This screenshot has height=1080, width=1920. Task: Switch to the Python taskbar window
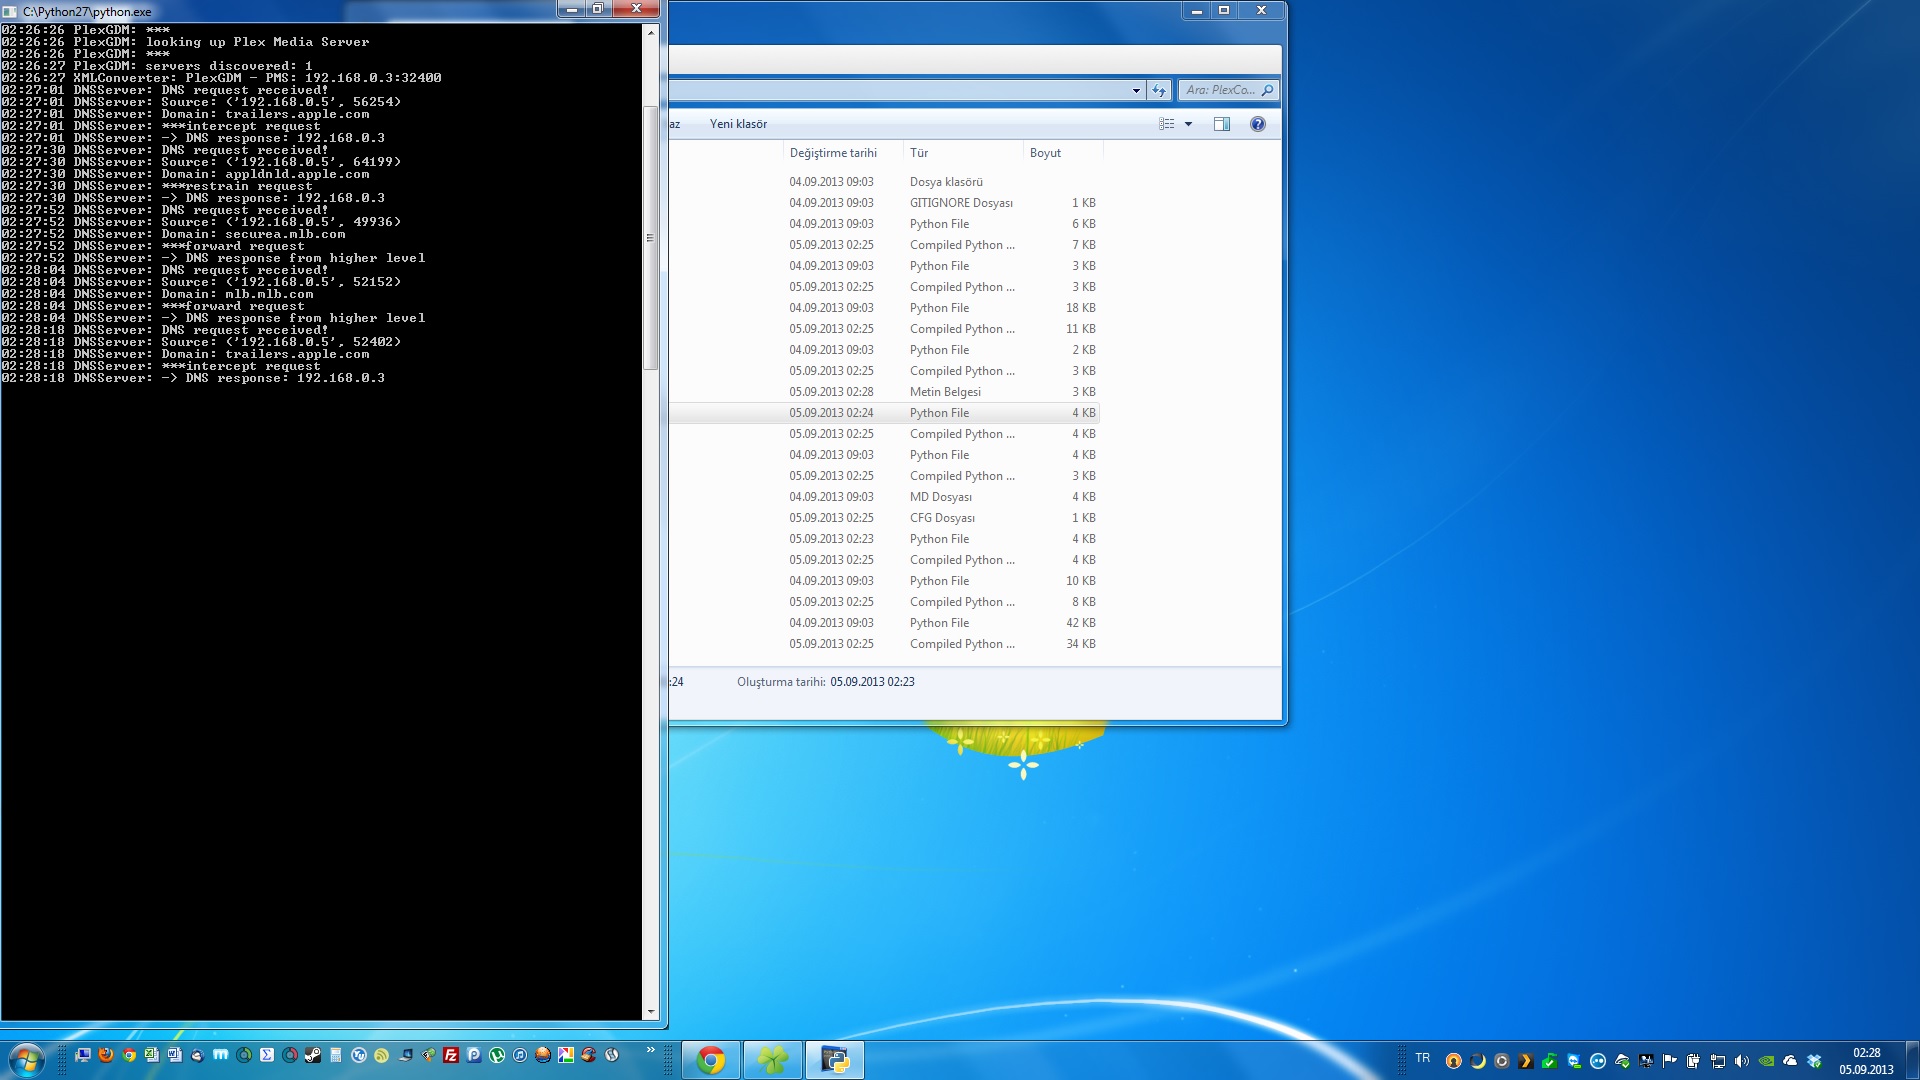tap(835, 1060)
